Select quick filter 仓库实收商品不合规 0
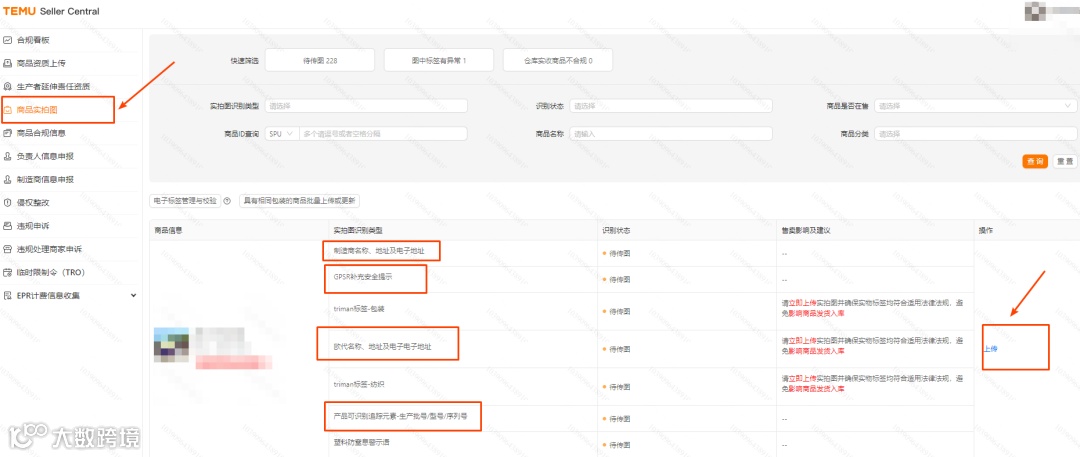Viewport: 1080px width, 457px height. coord(558,61)
